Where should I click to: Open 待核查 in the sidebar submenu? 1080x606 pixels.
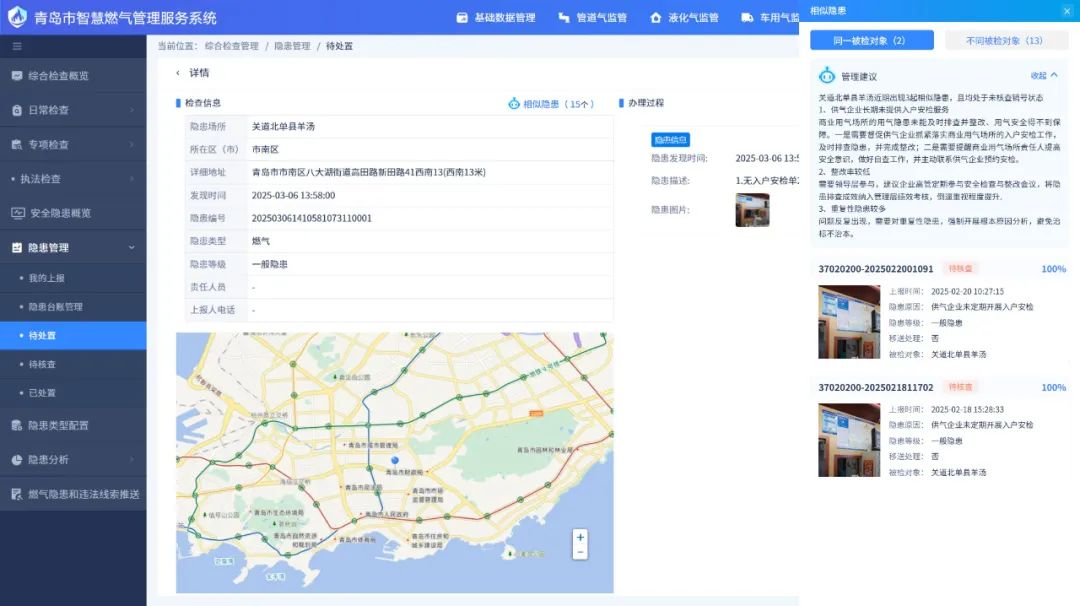(42, 365)
